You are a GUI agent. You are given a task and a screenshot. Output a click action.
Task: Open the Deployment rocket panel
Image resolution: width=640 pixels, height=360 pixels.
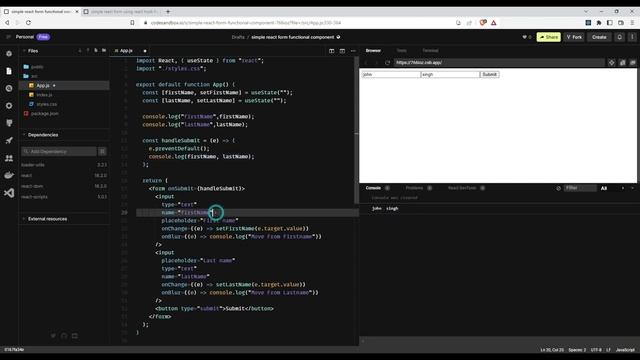(x=9, y=140)
